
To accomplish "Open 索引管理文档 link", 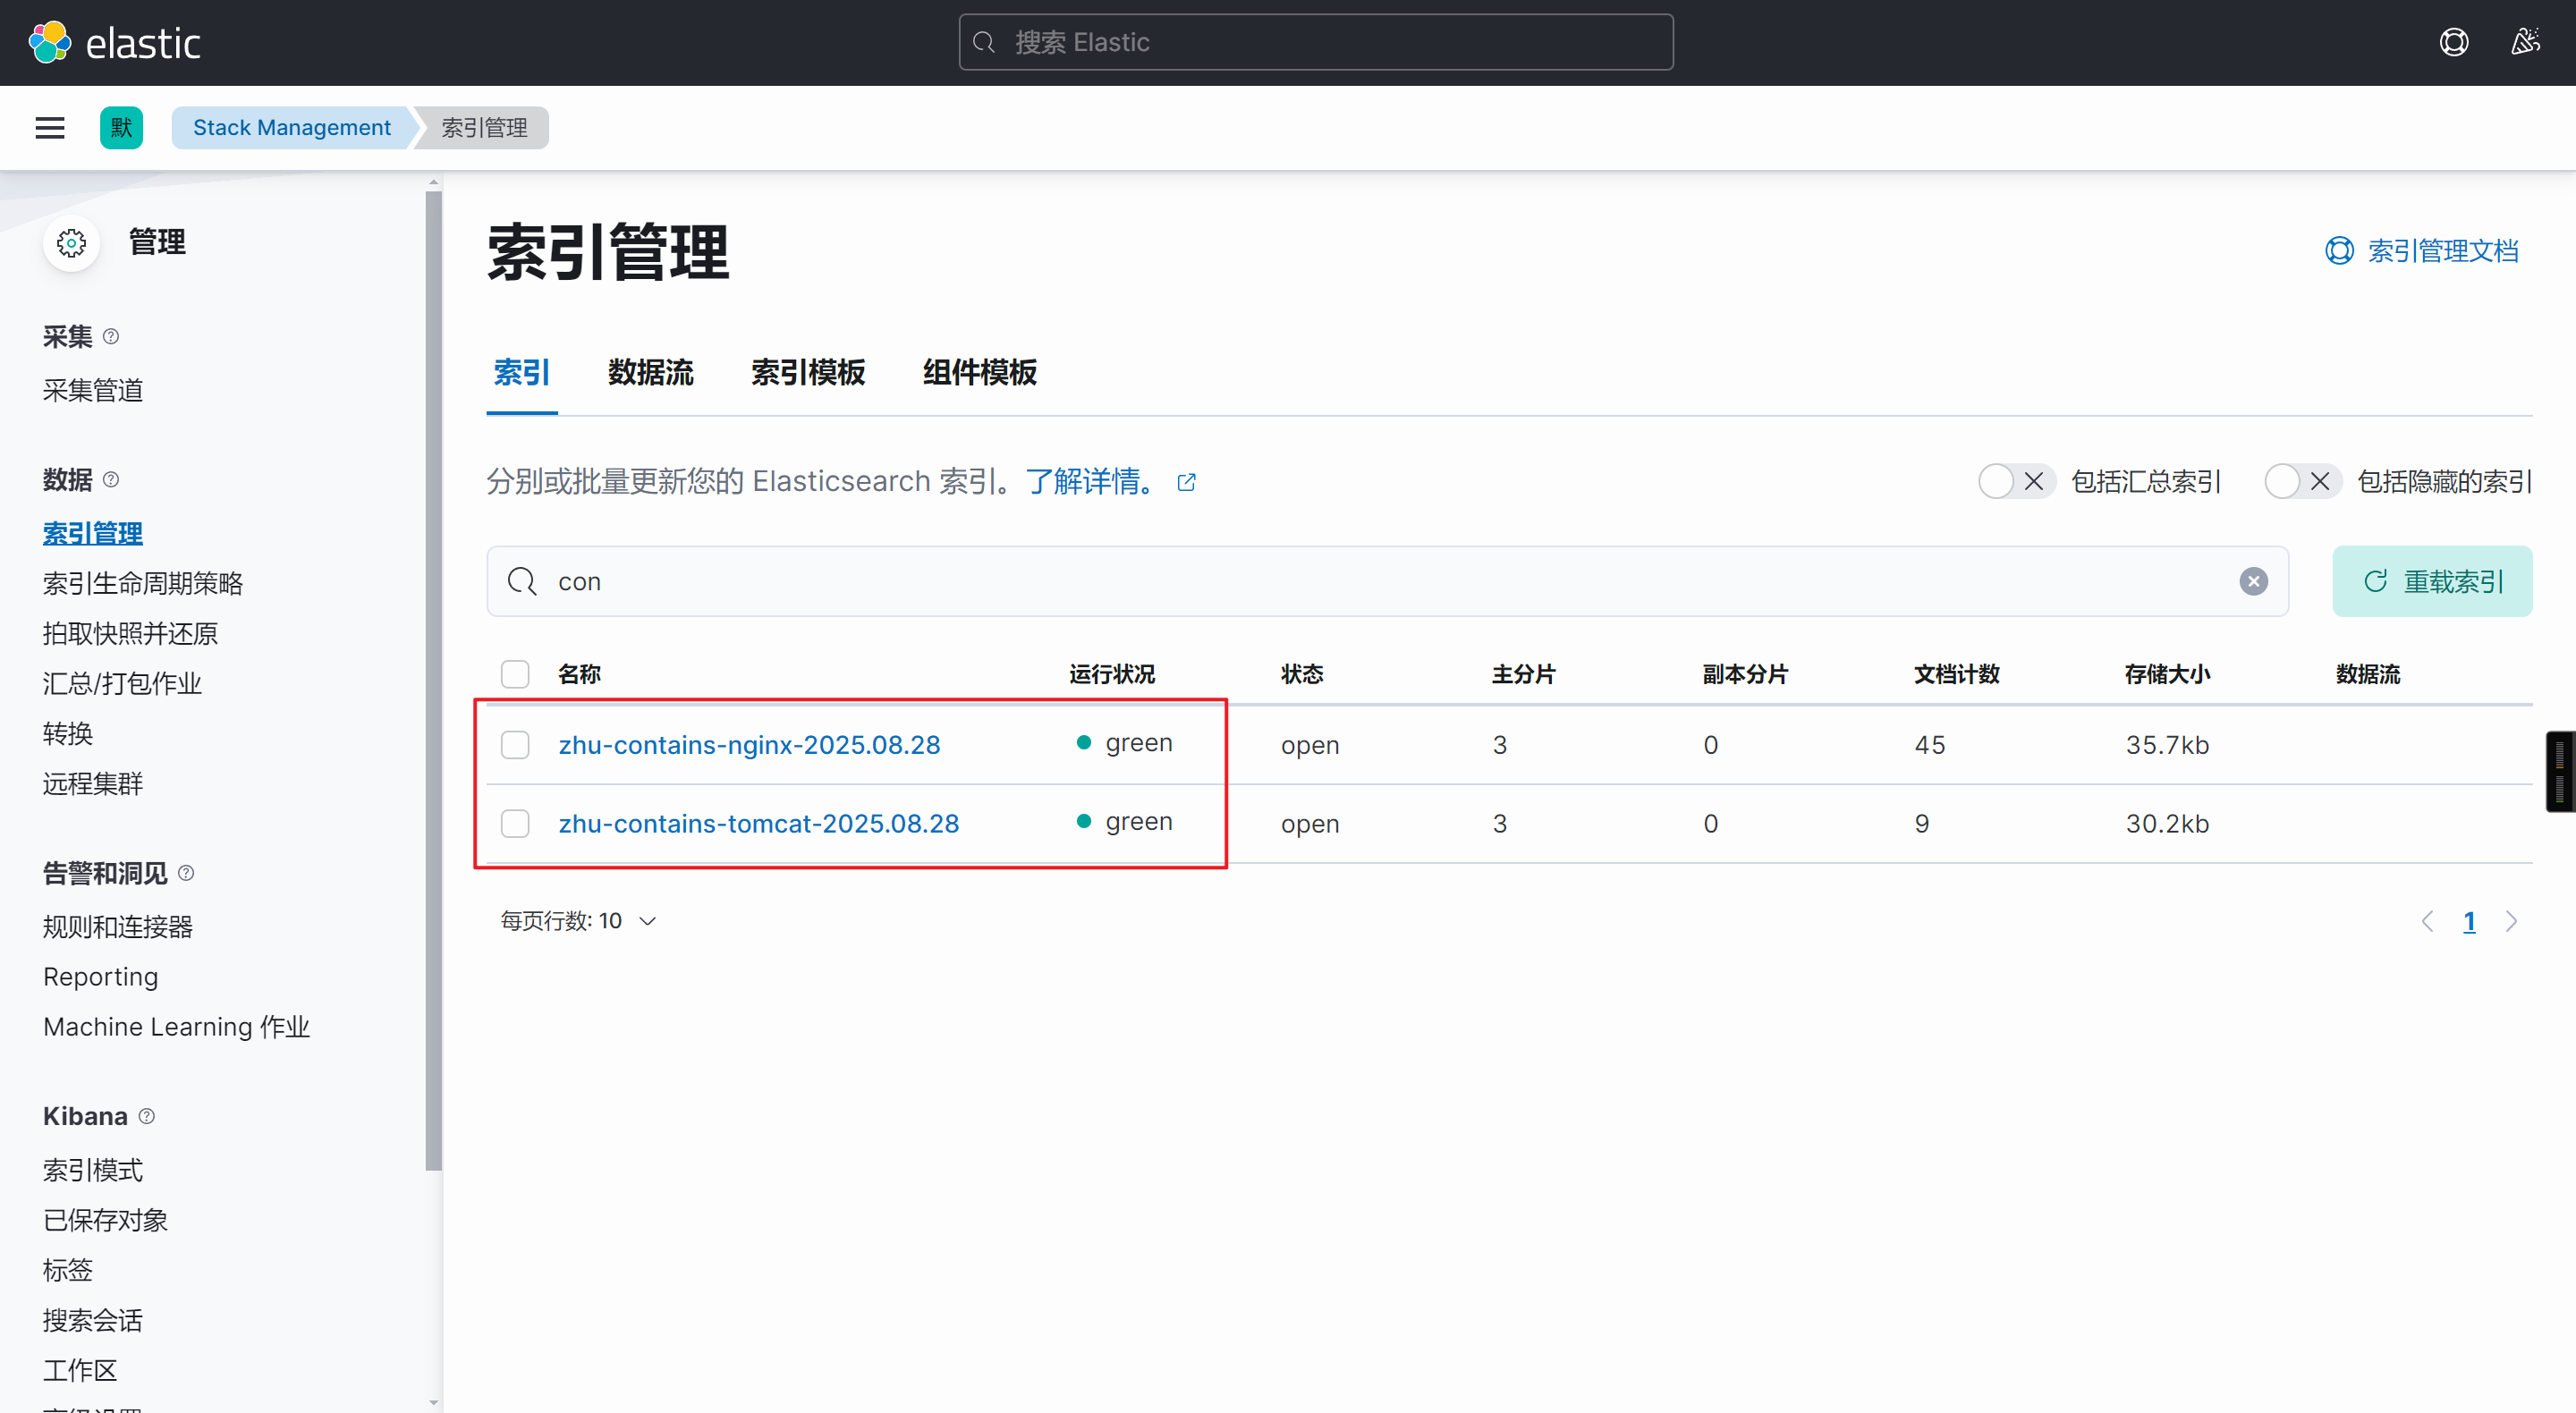I will coord(2422,251).
